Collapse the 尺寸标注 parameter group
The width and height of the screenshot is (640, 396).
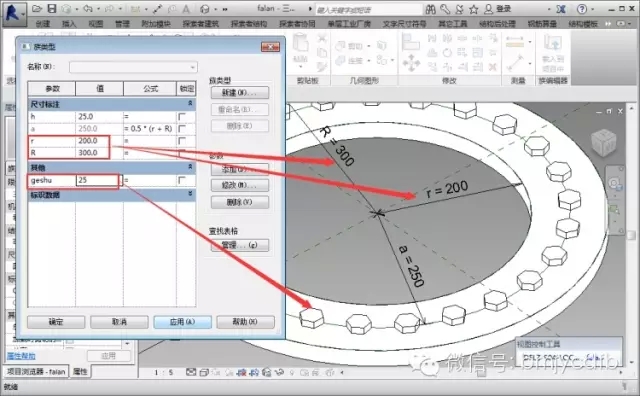click(x=190, y=104)
